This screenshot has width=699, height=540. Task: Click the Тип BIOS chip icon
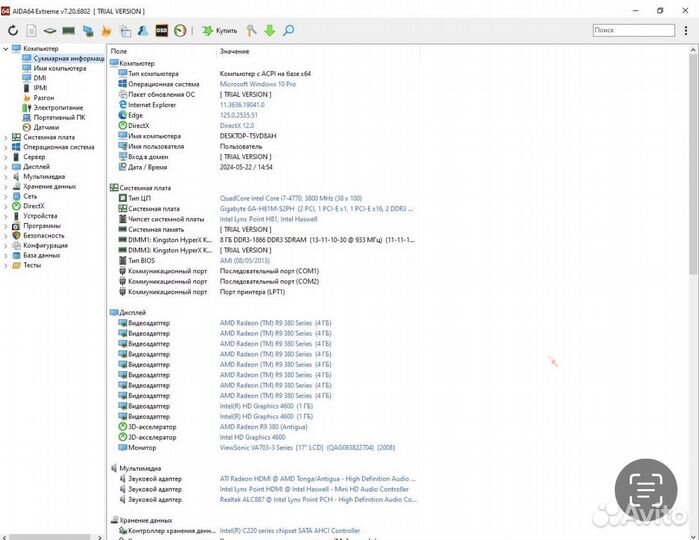coord(123,260)
